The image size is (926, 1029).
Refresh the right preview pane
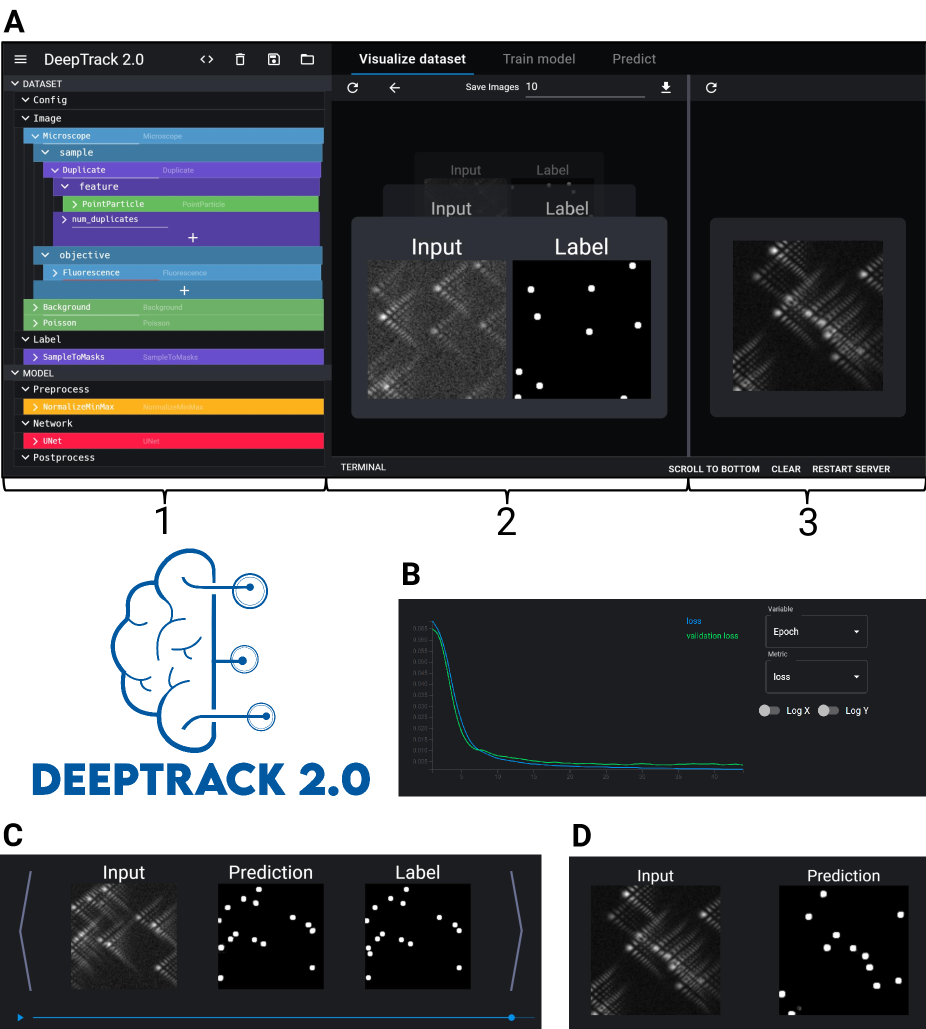point(711,87)
